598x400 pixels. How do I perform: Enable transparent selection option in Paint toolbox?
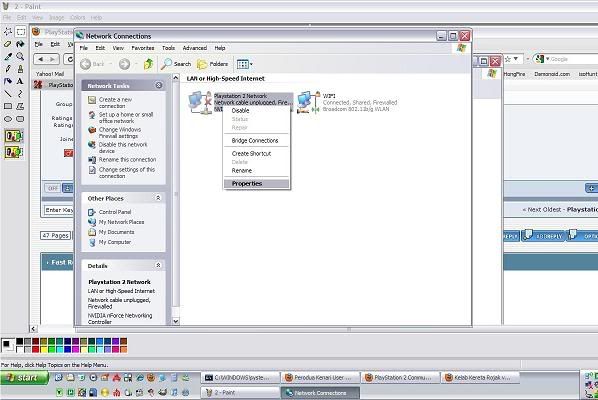coord(14,152)
